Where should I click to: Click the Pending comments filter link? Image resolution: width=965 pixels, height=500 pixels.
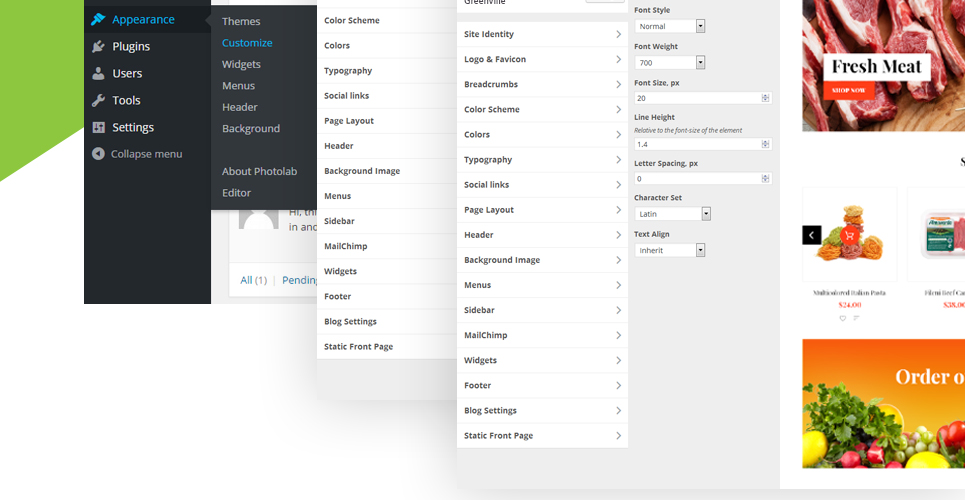click(x=299, y=280)
